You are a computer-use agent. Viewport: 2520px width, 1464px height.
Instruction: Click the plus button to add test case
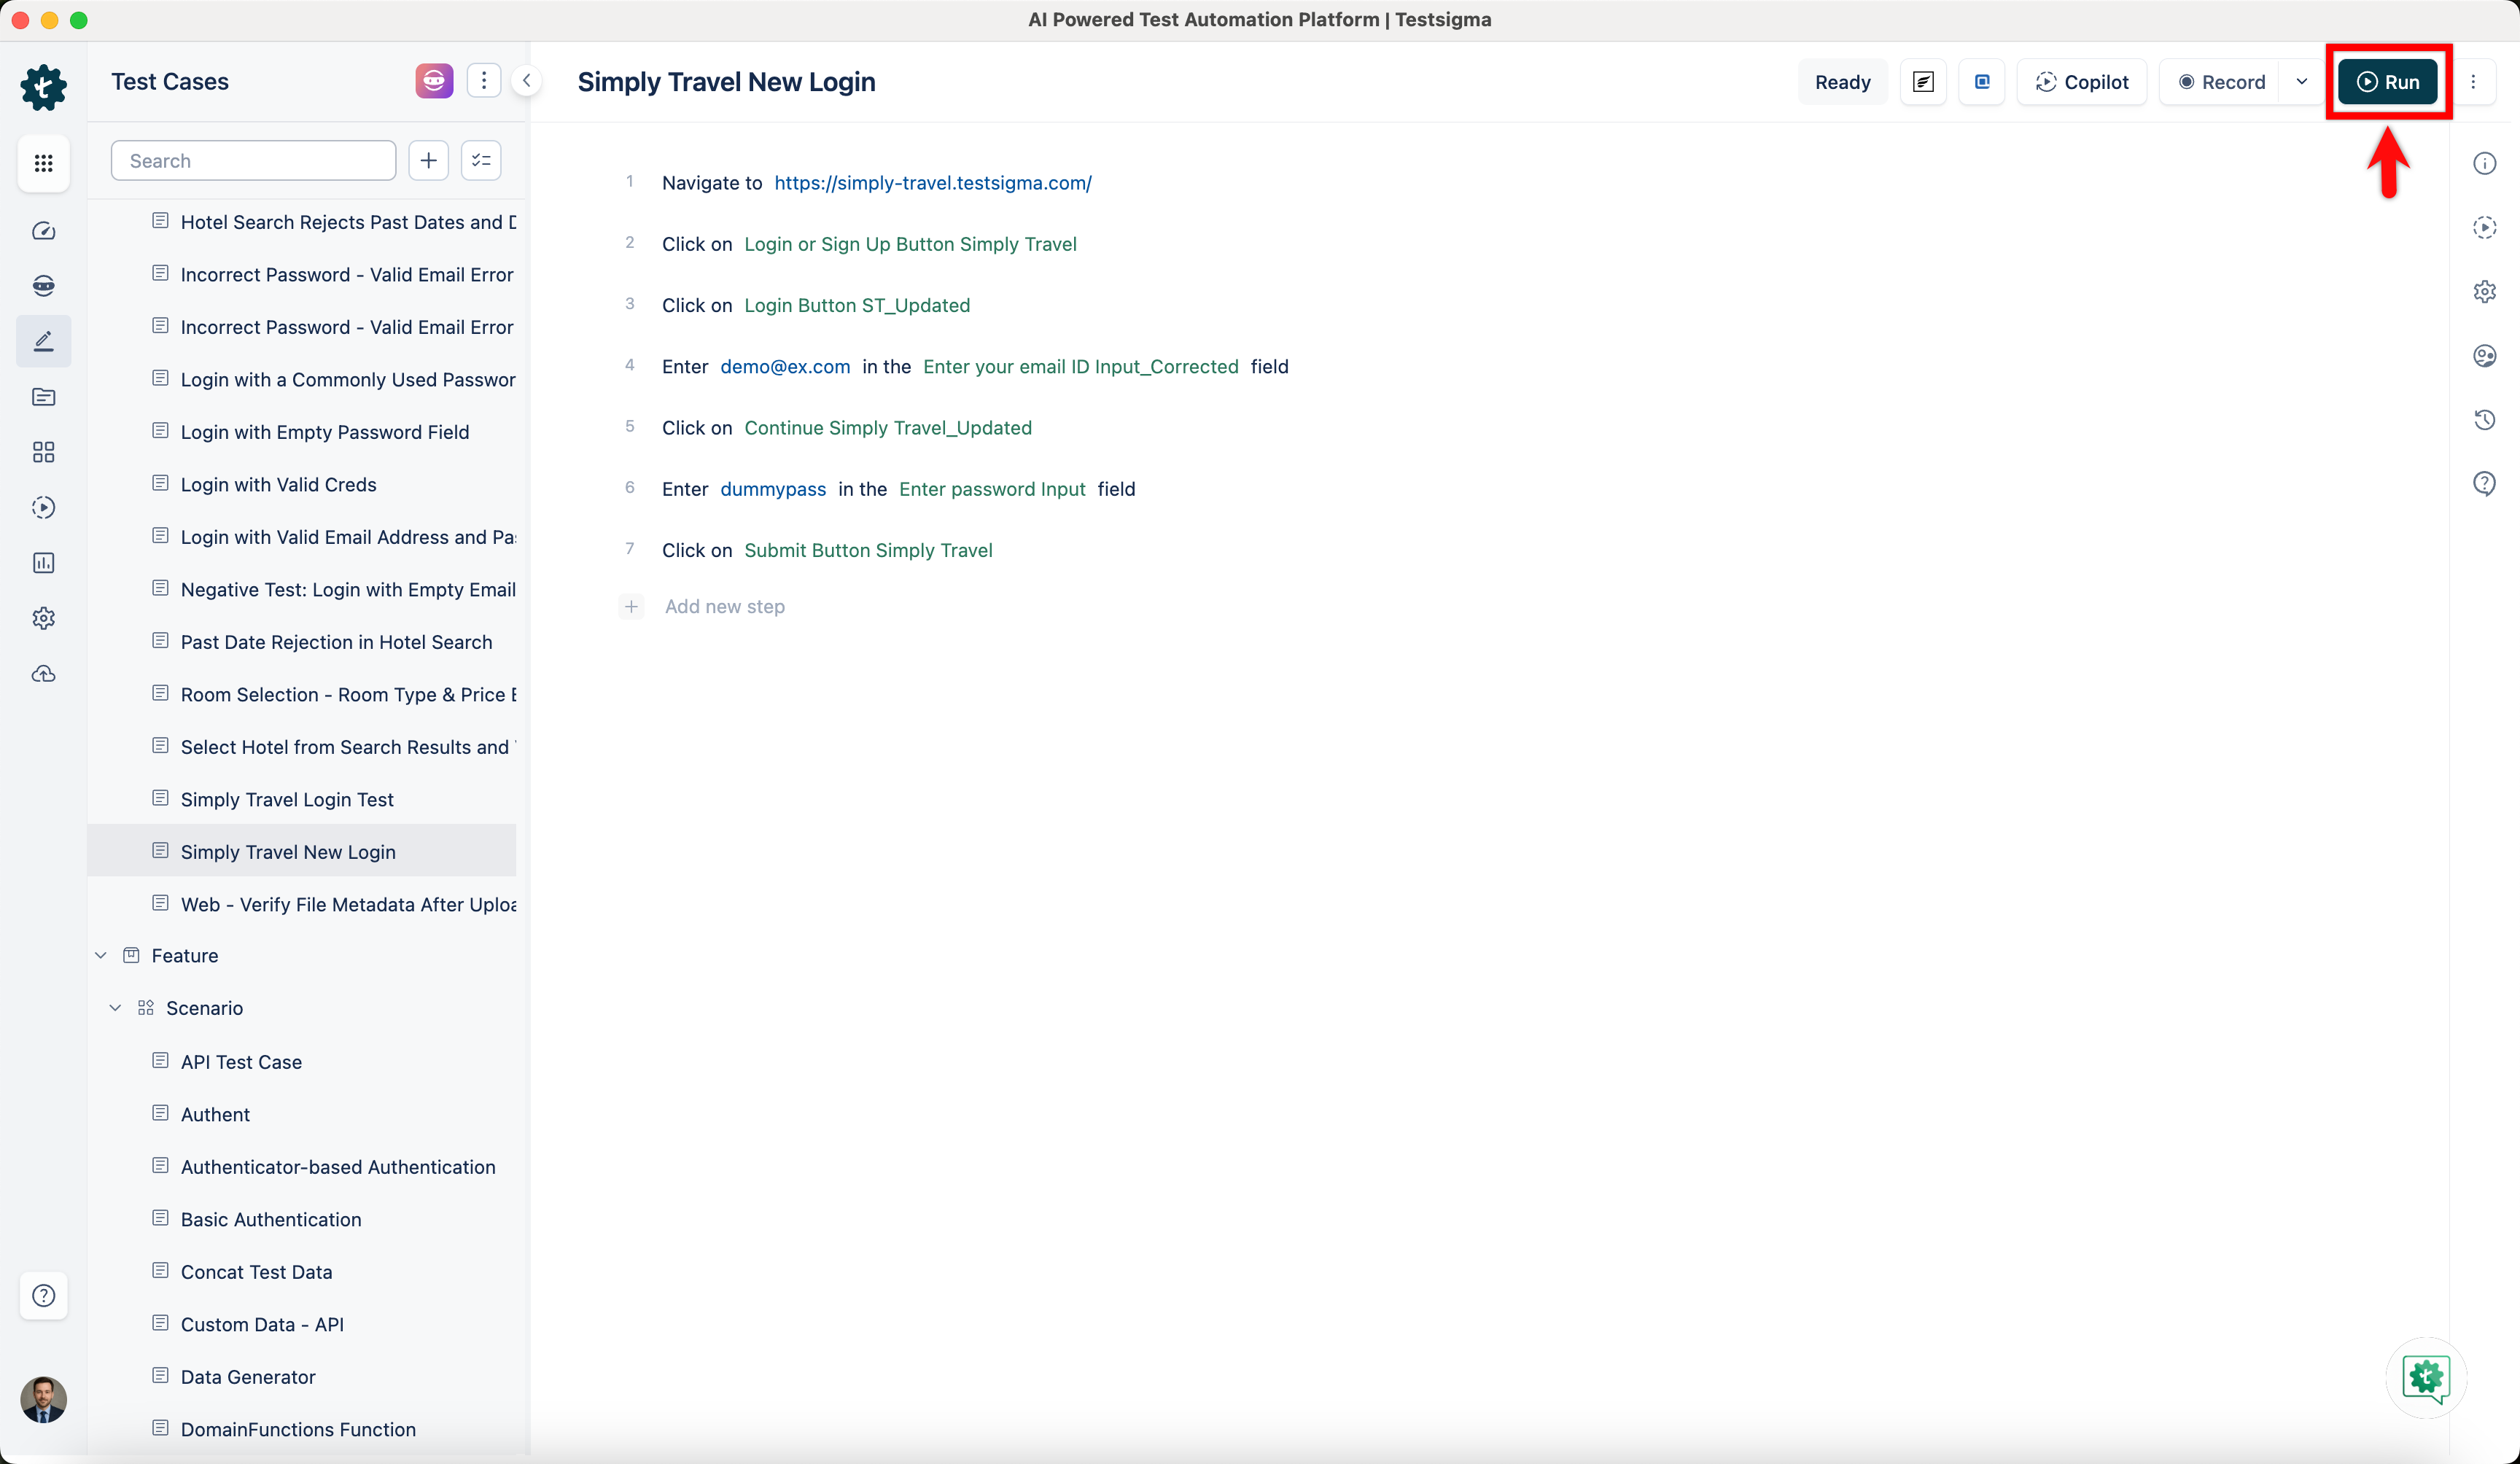428,161
